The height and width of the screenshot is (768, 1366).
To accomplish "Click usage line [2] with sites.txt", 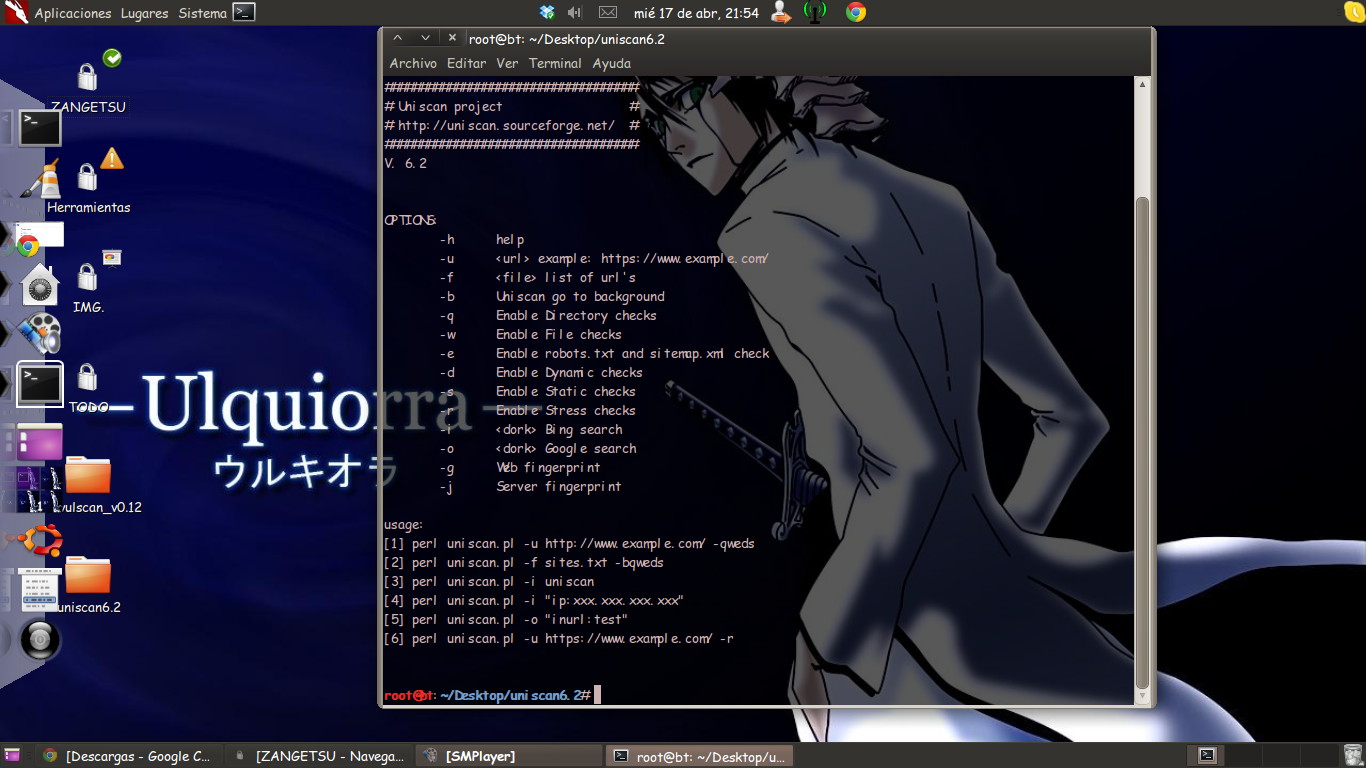I will pos(524,562).
